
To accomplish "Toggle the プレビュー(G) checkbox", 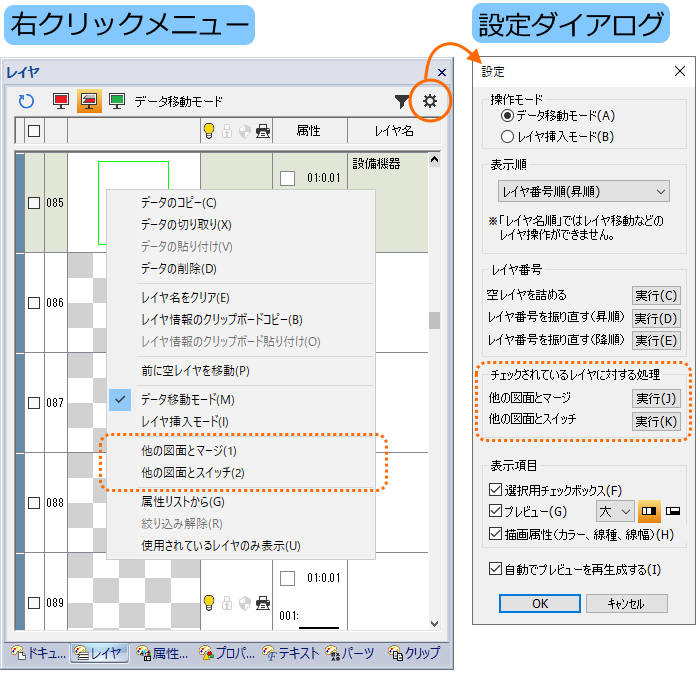I will (x=495, y=511).
